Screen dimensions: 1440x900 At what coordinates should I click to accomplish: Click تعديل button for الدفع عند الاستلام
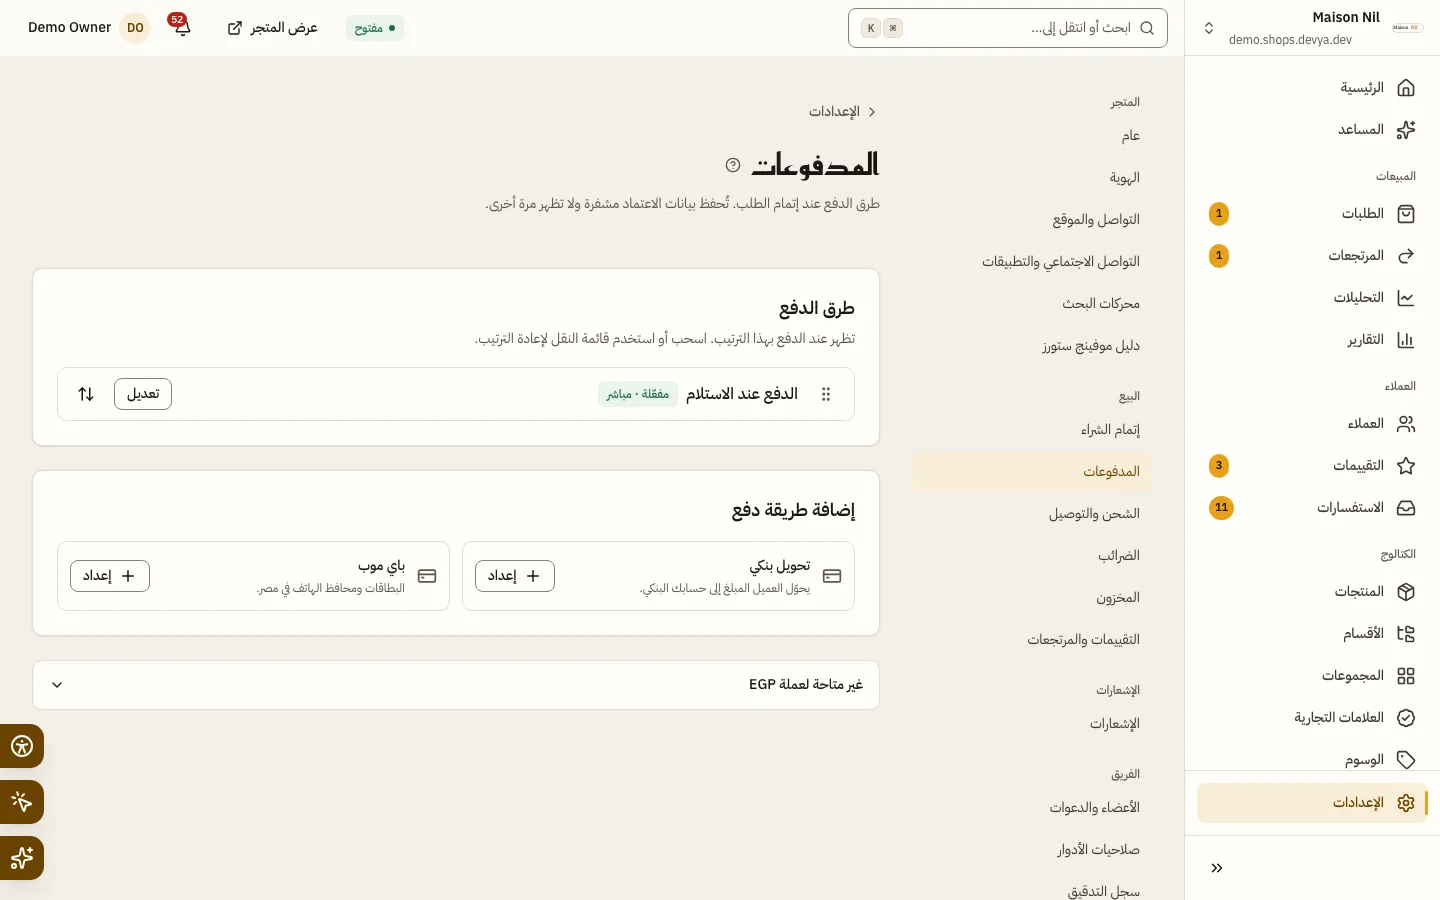(143, 394)
